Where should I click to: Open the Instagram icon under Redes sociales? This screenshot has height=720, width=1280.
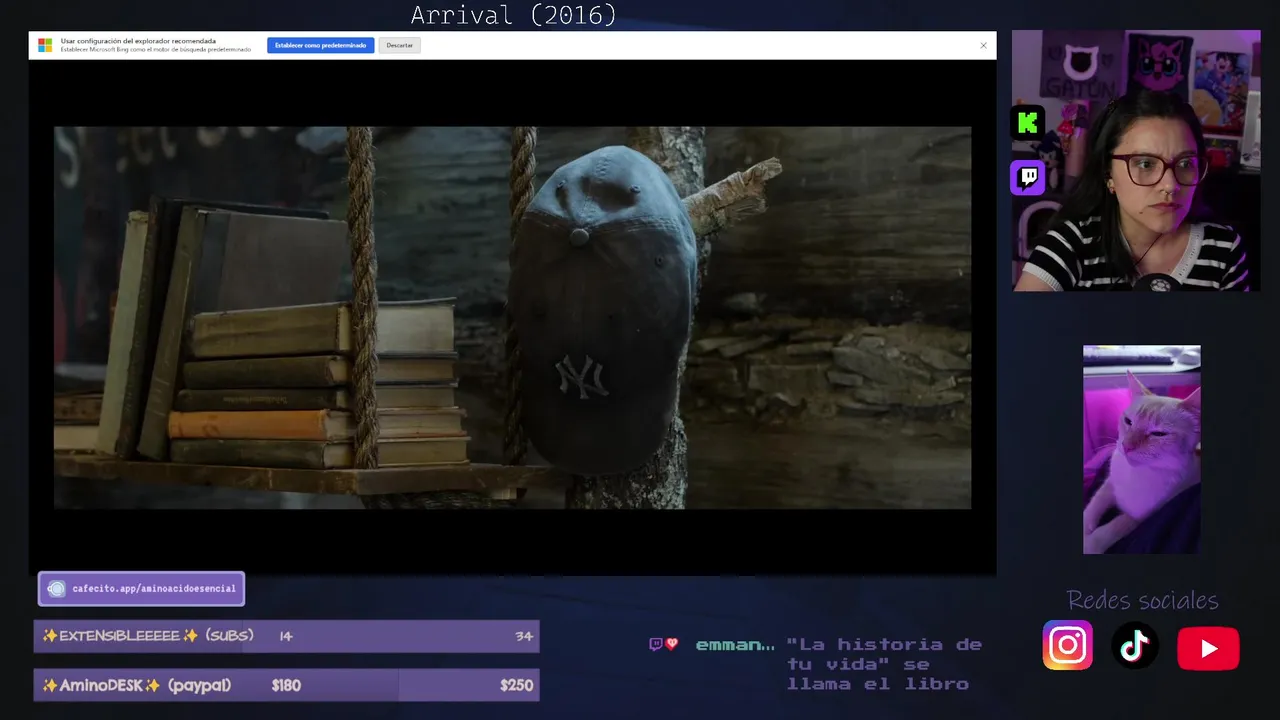click(x=1067, y=645)
